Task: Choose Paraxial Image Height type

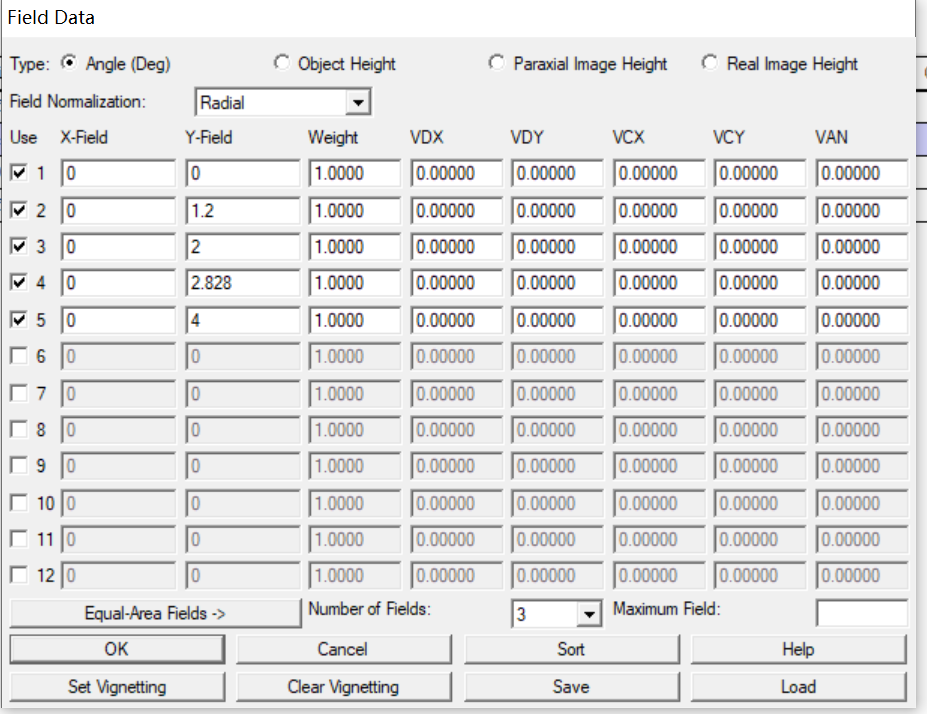Action: coord(497,63)
